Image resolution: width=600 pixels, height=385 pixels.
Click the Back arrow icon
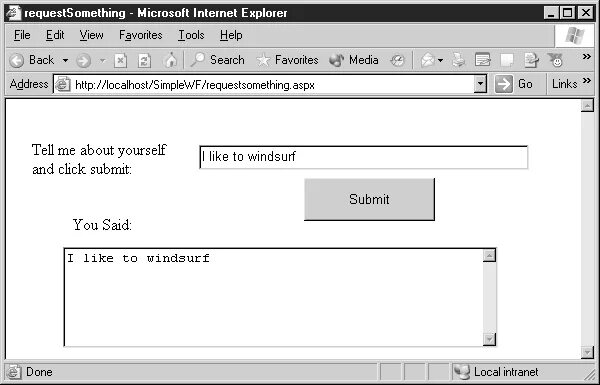click(16, 60)
